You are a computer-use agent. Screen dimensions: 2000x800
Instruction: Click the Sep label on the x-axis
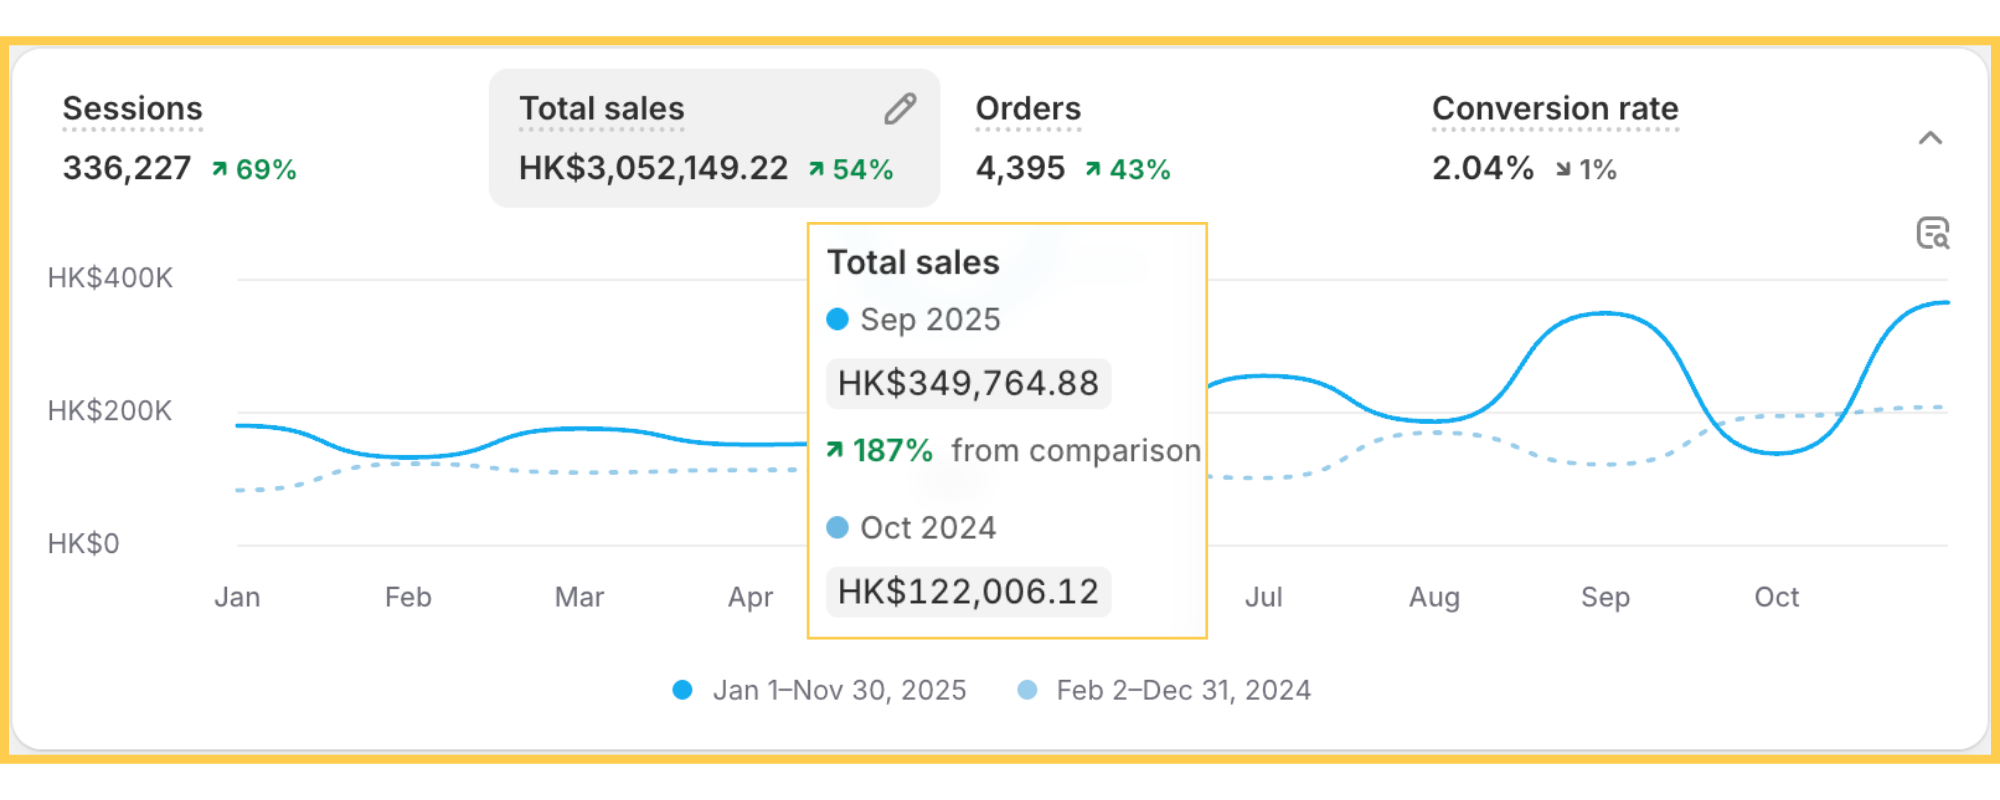(1605, 597)
